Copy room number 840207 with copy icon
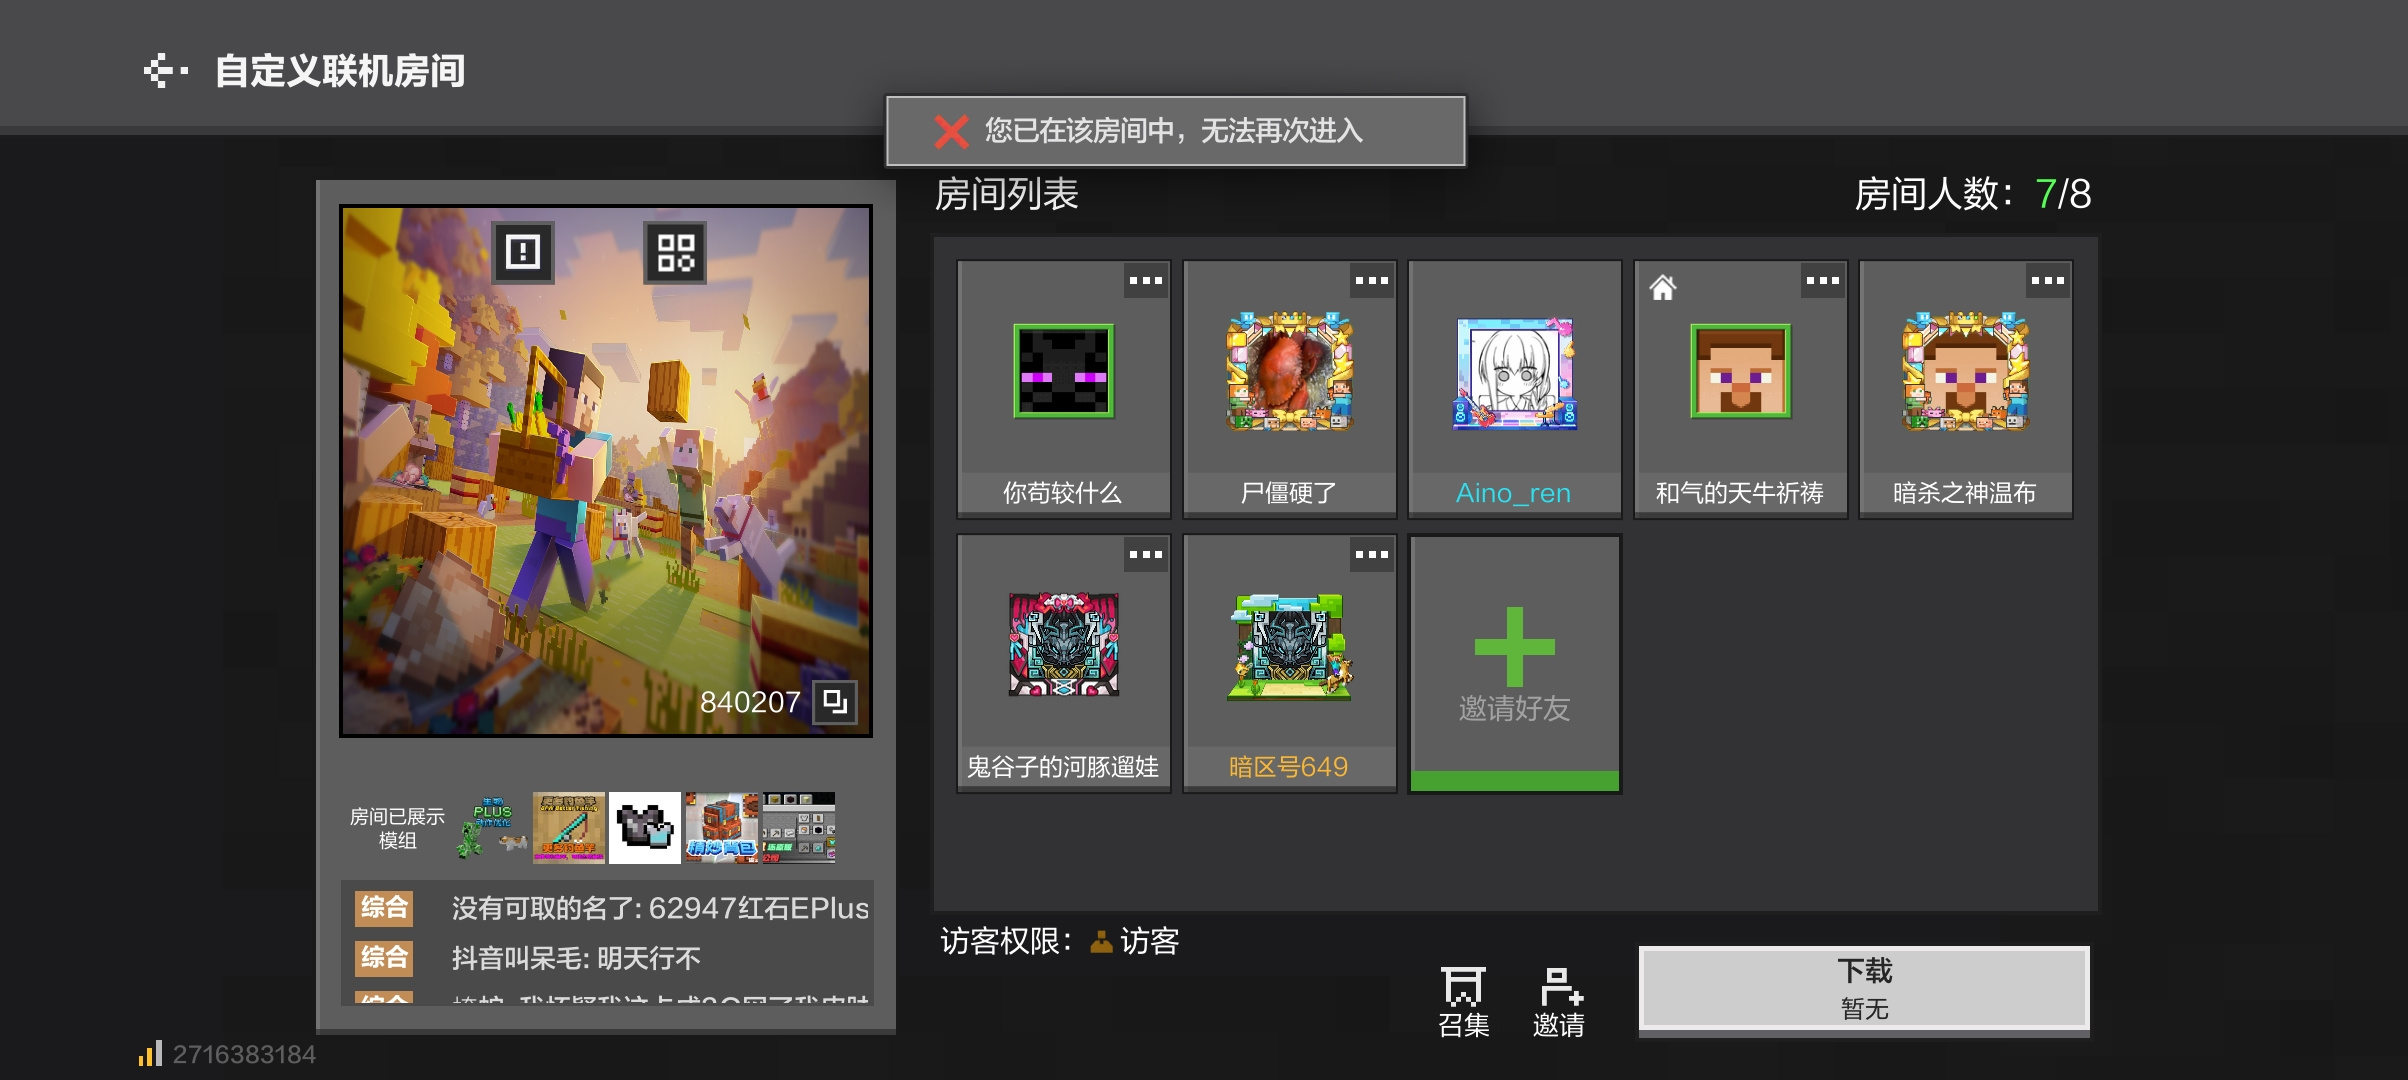 coord(834,702)
